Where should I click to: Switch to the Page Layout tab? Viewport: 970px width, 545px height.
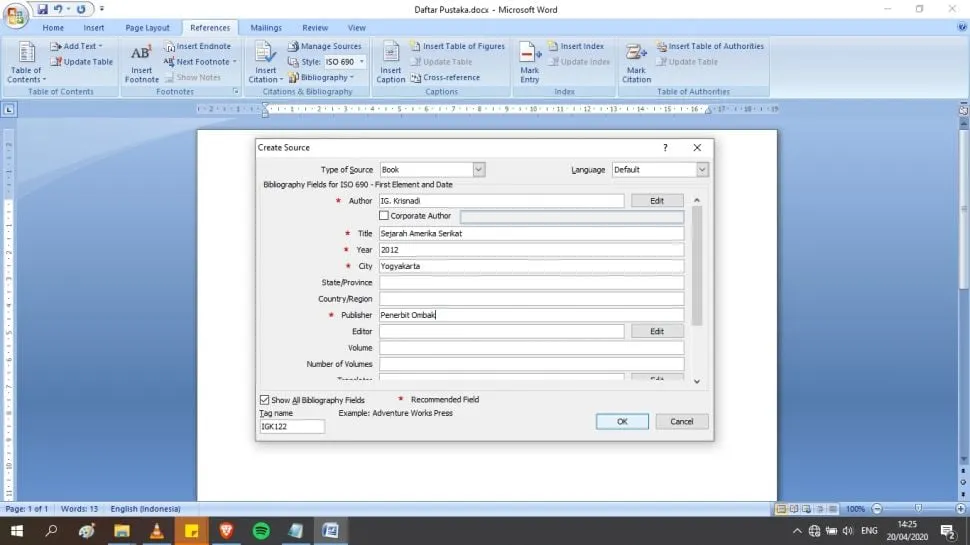tap(145, 28)
